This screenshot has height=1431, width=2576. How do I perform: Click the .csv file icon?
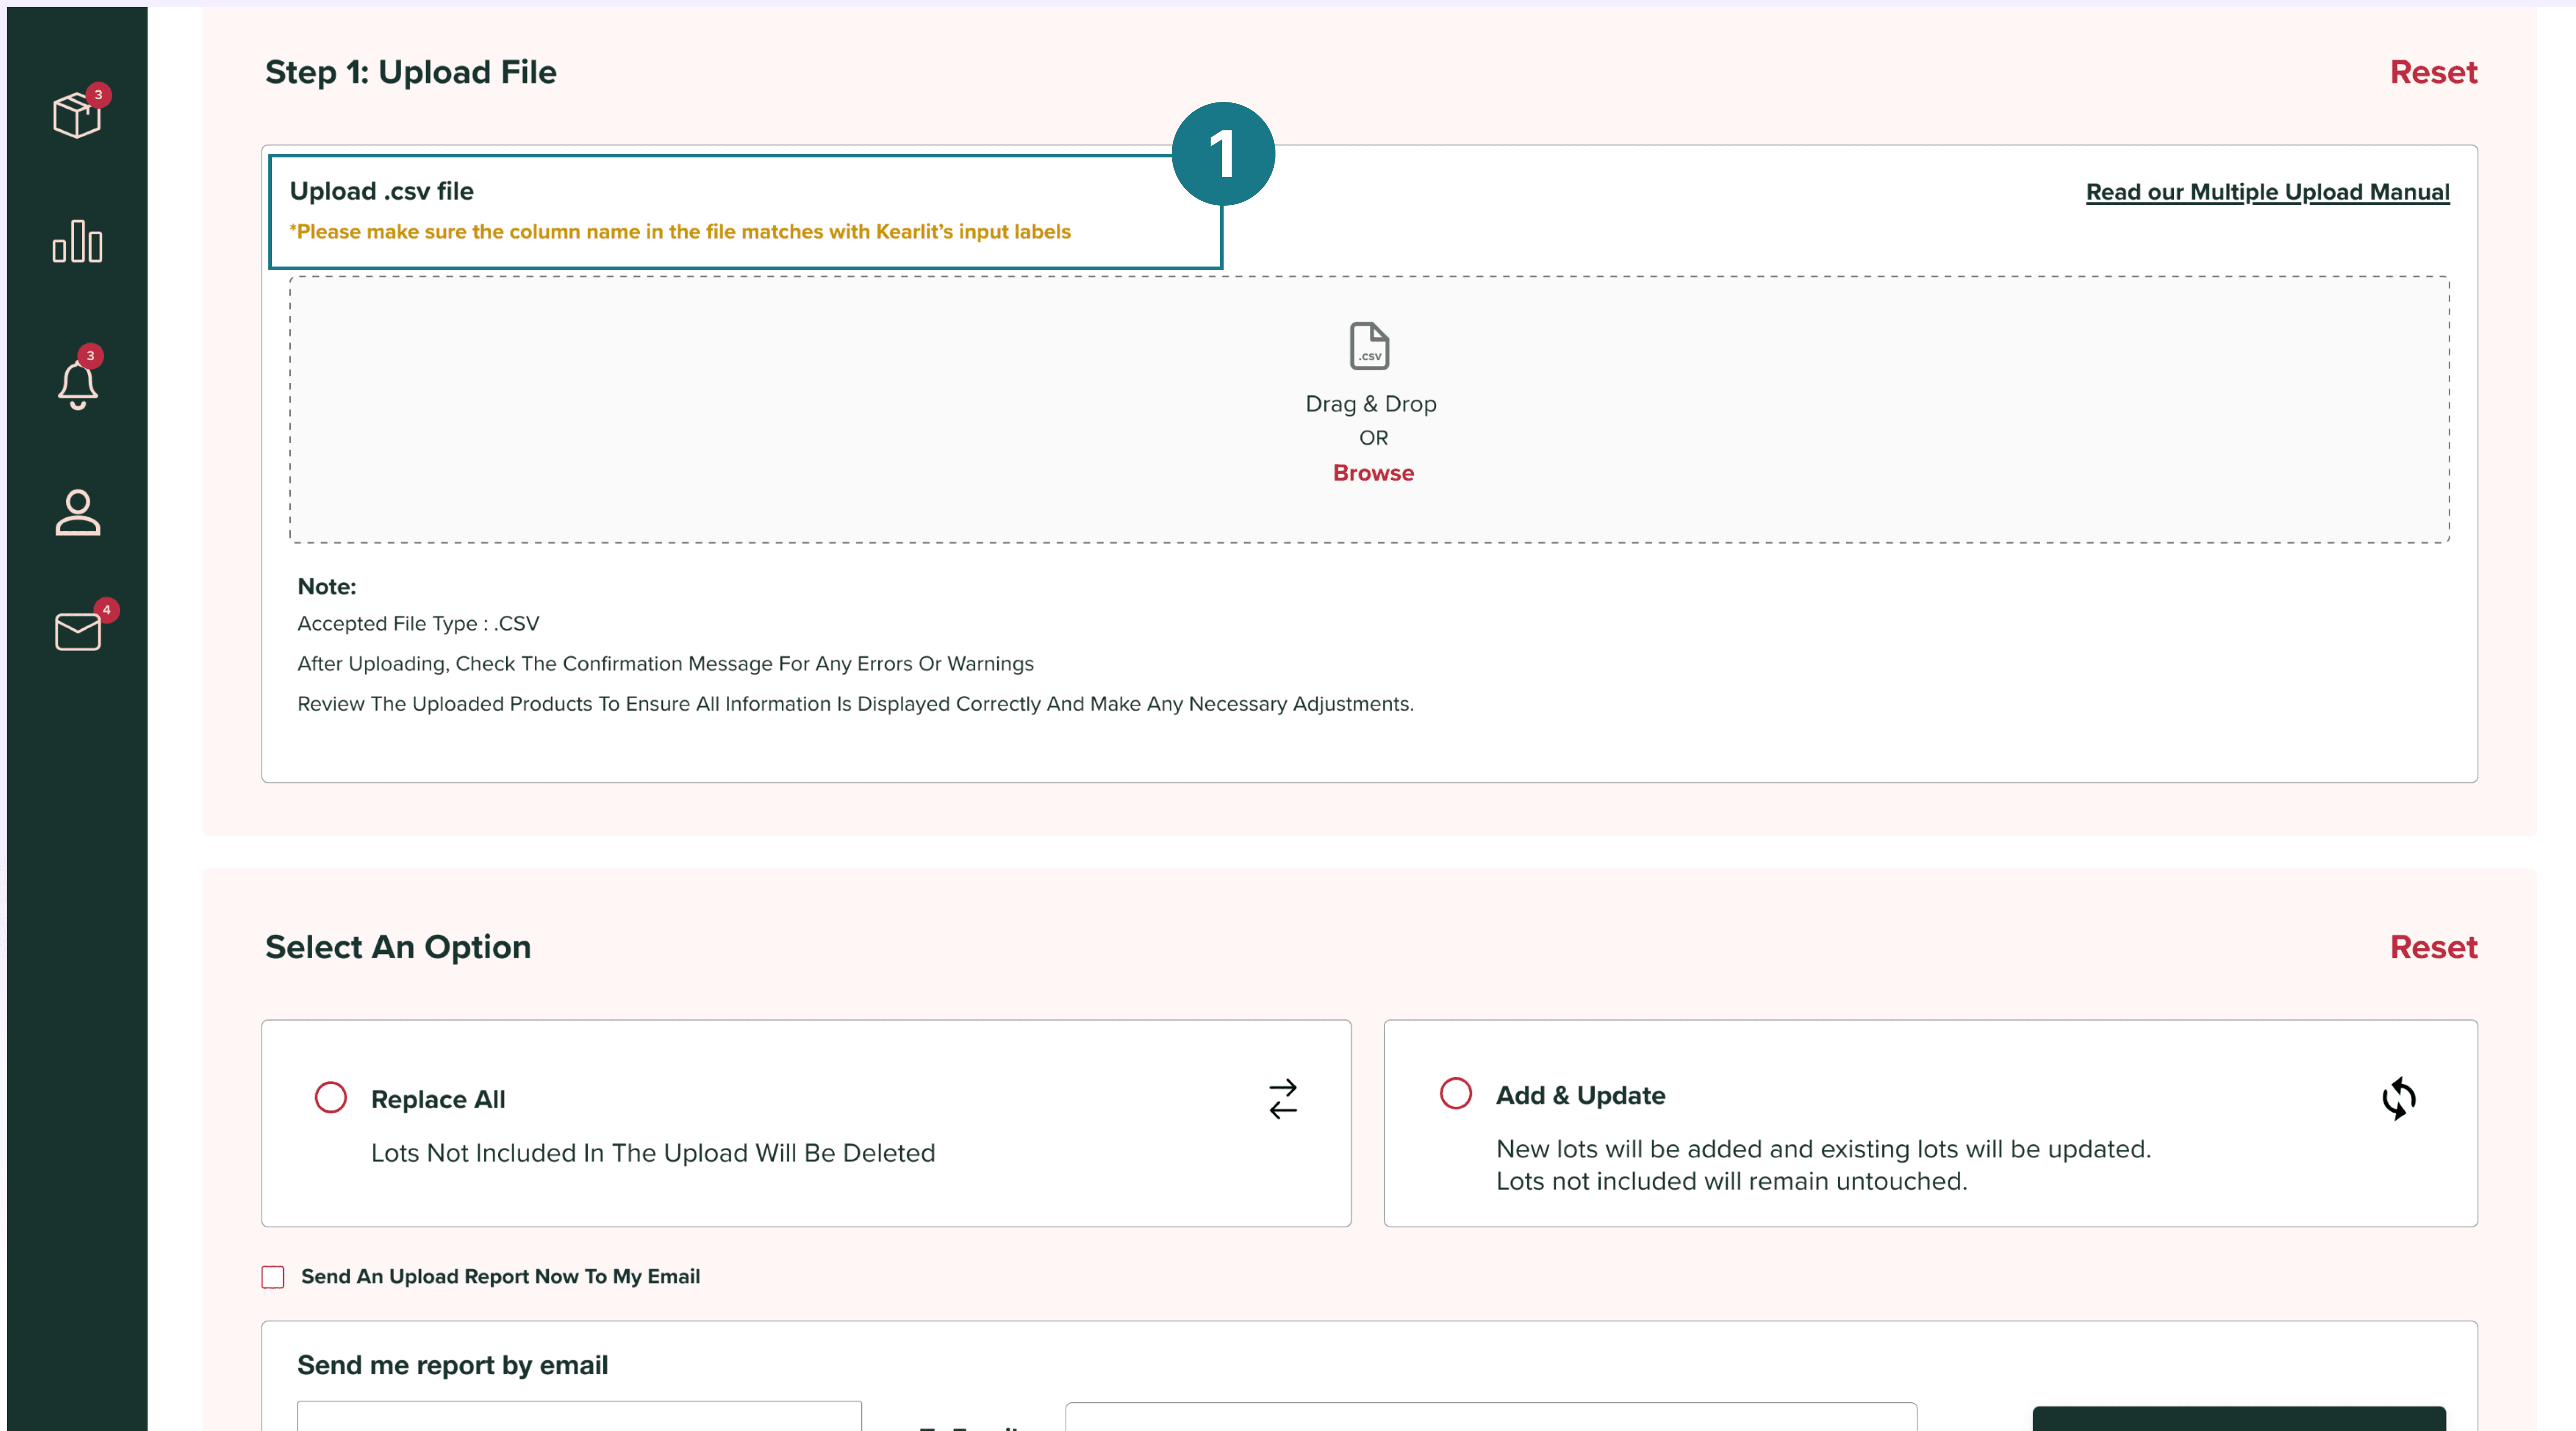tap(1369, 346)
